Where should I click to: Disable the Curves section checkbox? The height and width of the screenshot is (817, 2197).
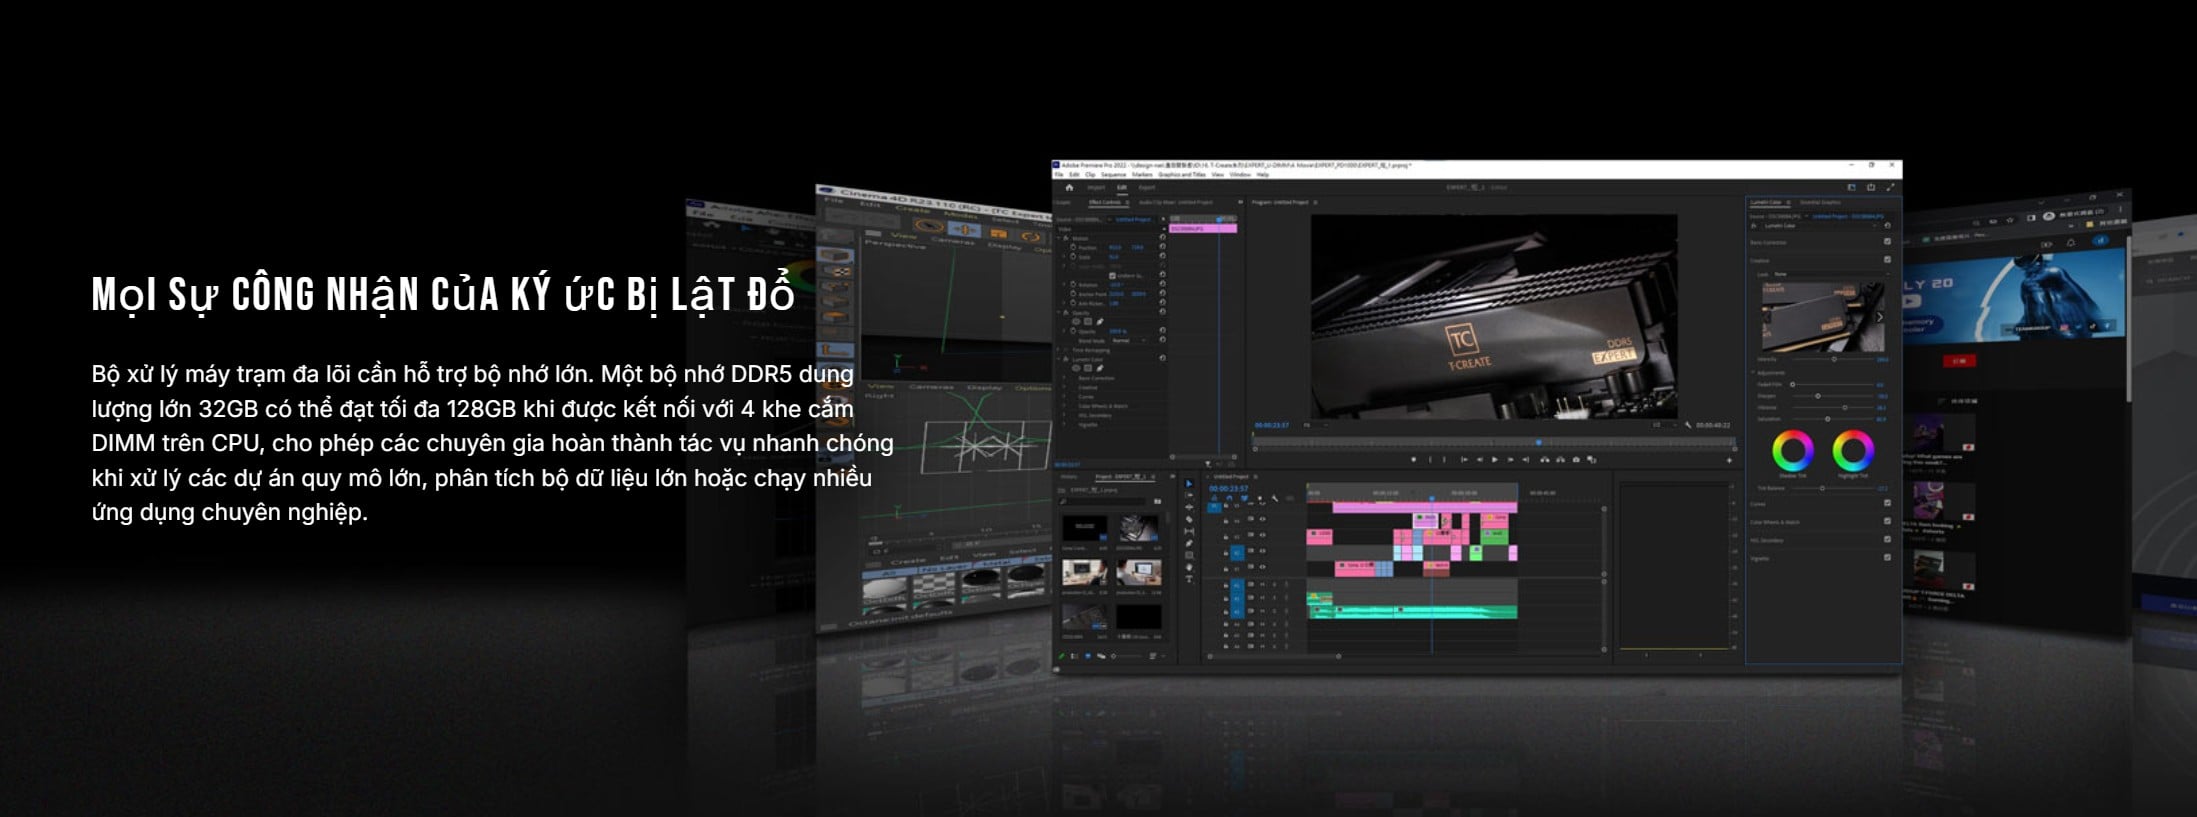[1887, 503]
